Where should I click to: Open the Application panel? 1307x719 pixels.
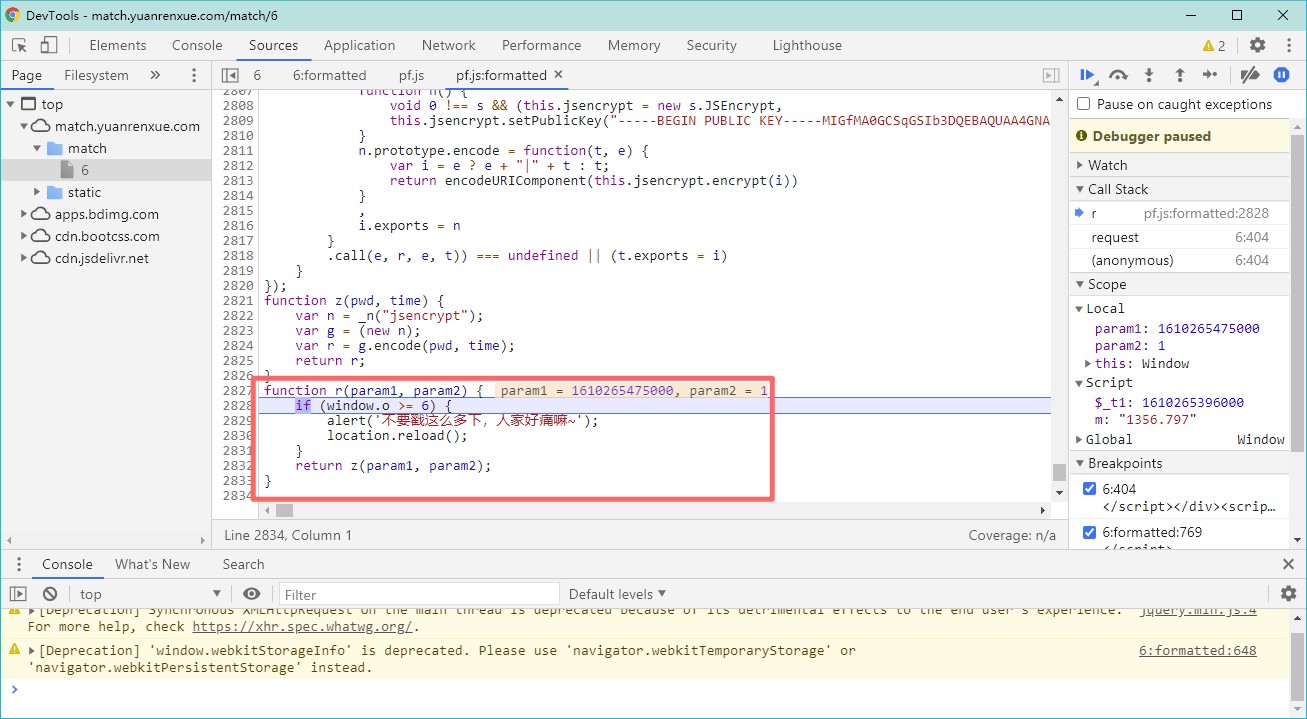tap(360, 45)
